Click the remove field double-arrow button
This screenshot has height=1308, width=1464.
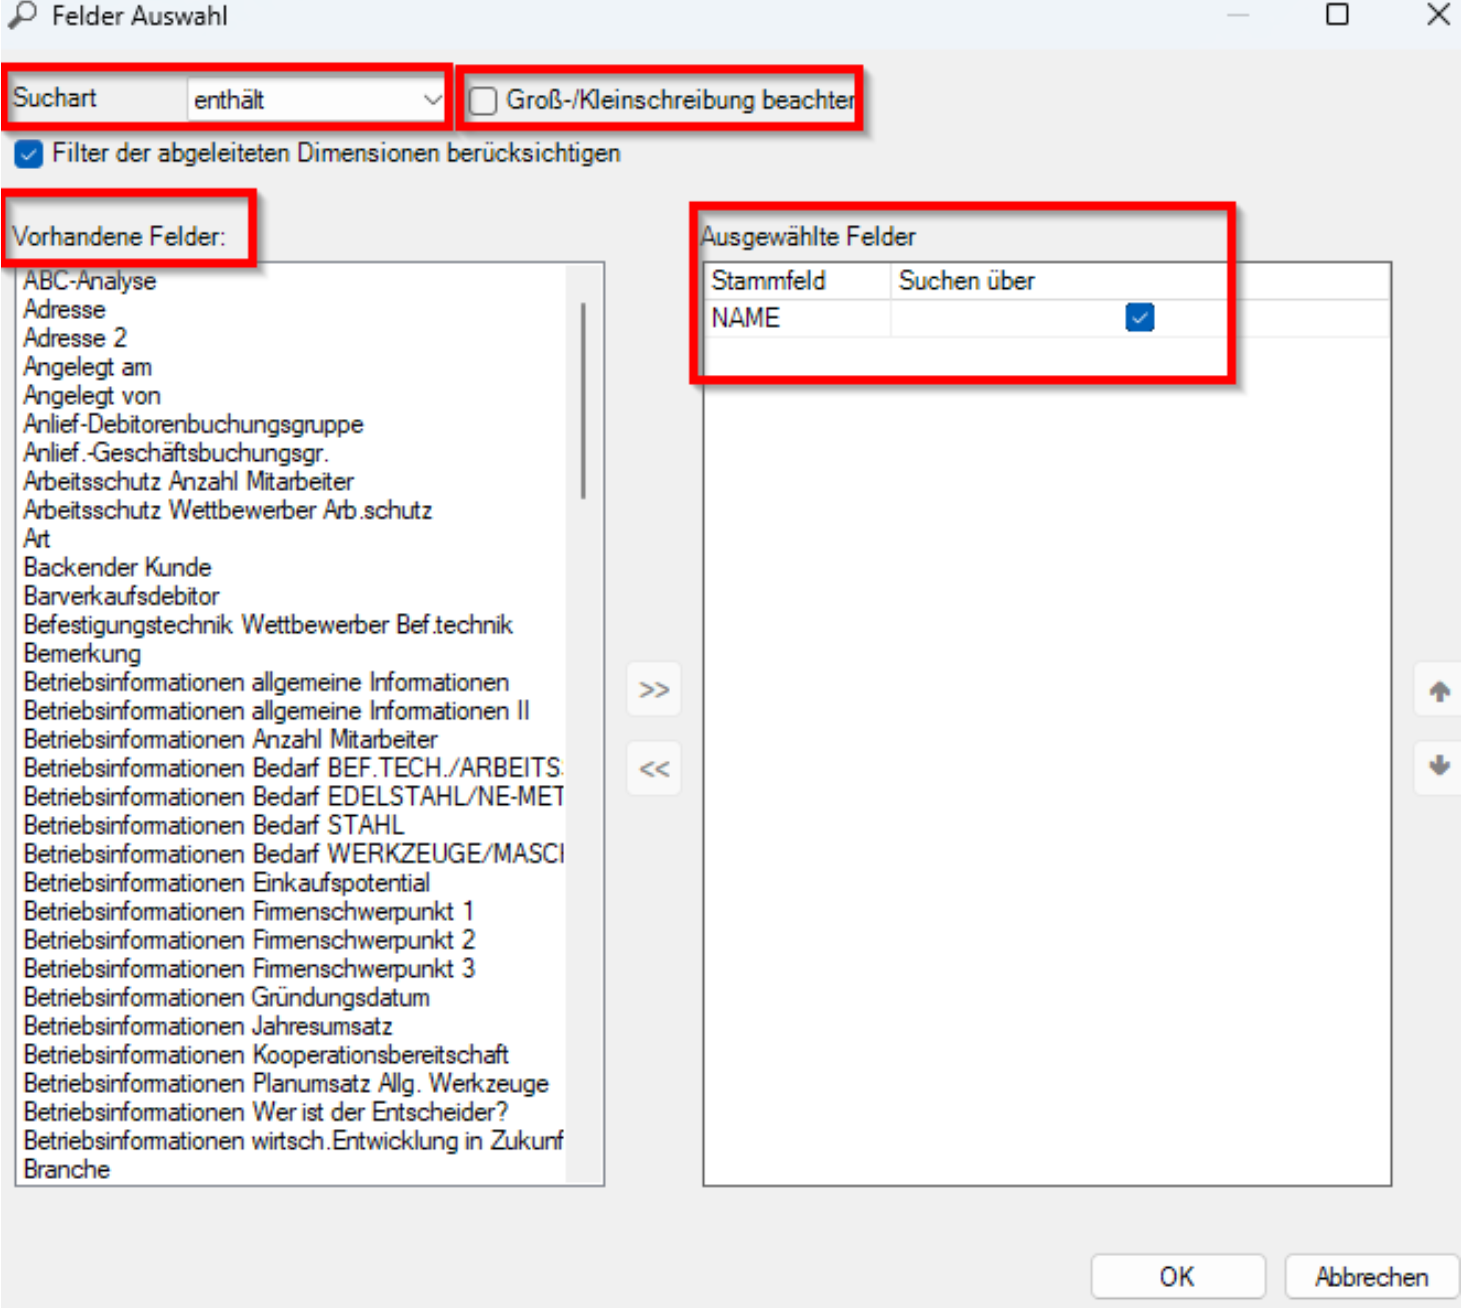click(x=654, y=768)
